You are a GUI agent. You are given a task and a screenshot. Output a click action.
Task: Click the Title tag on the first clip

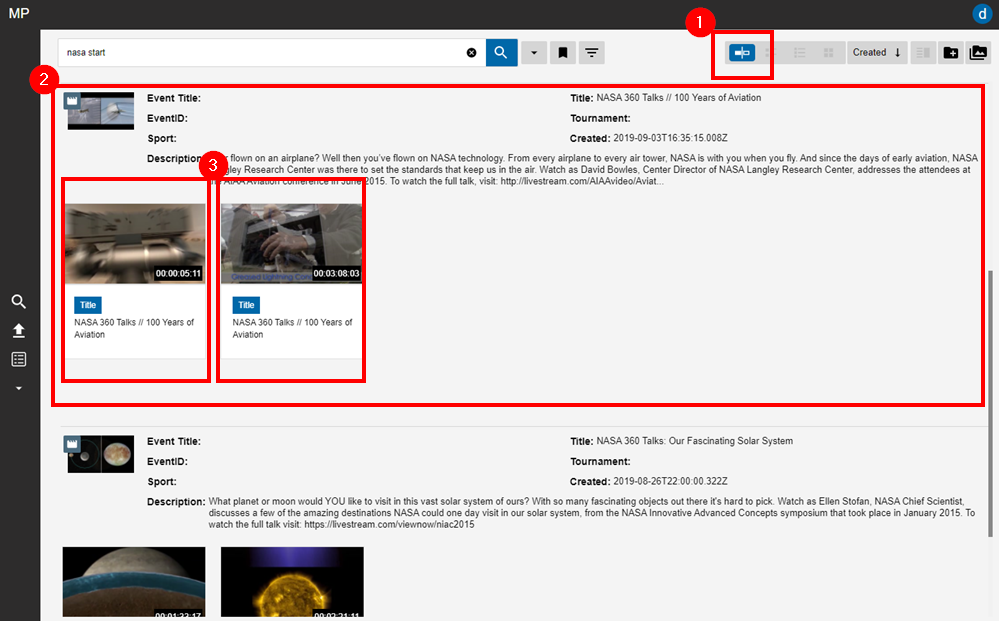click(x=88, y=305)
